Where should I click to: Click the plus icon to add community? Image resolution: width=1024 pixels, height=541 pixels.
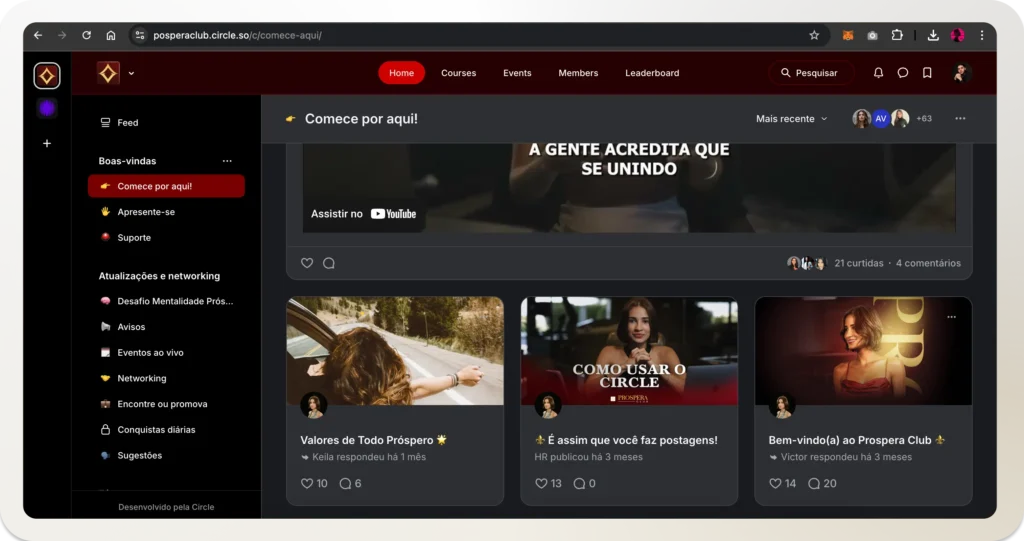[46, 143]
